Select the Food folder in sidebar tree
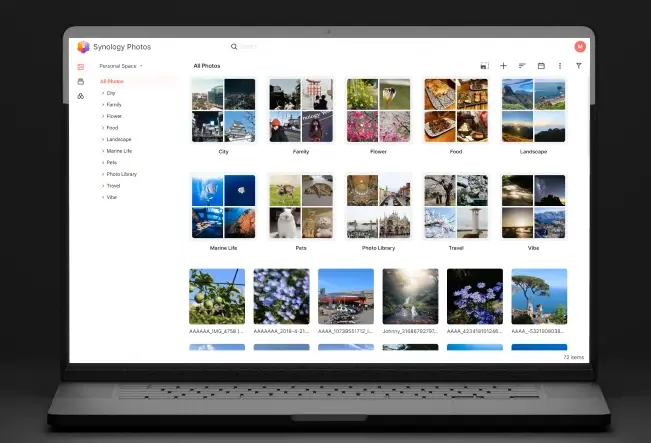The image size is (651, 443). pyautogui.click(x=112, y=128)
